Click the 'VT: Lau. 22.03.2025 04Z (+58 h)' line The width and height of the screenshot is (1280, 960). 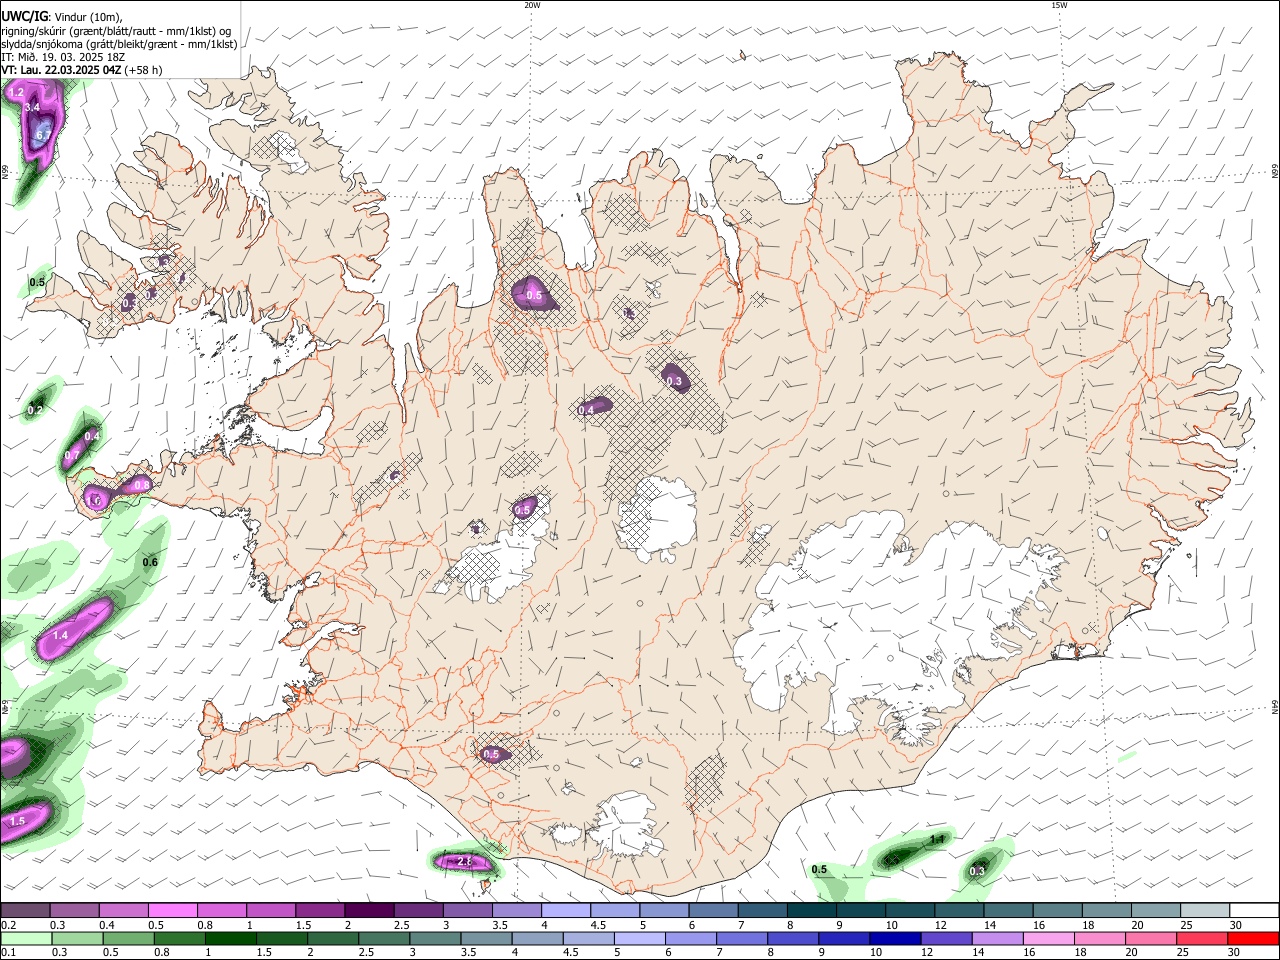(x=81, y=70)
